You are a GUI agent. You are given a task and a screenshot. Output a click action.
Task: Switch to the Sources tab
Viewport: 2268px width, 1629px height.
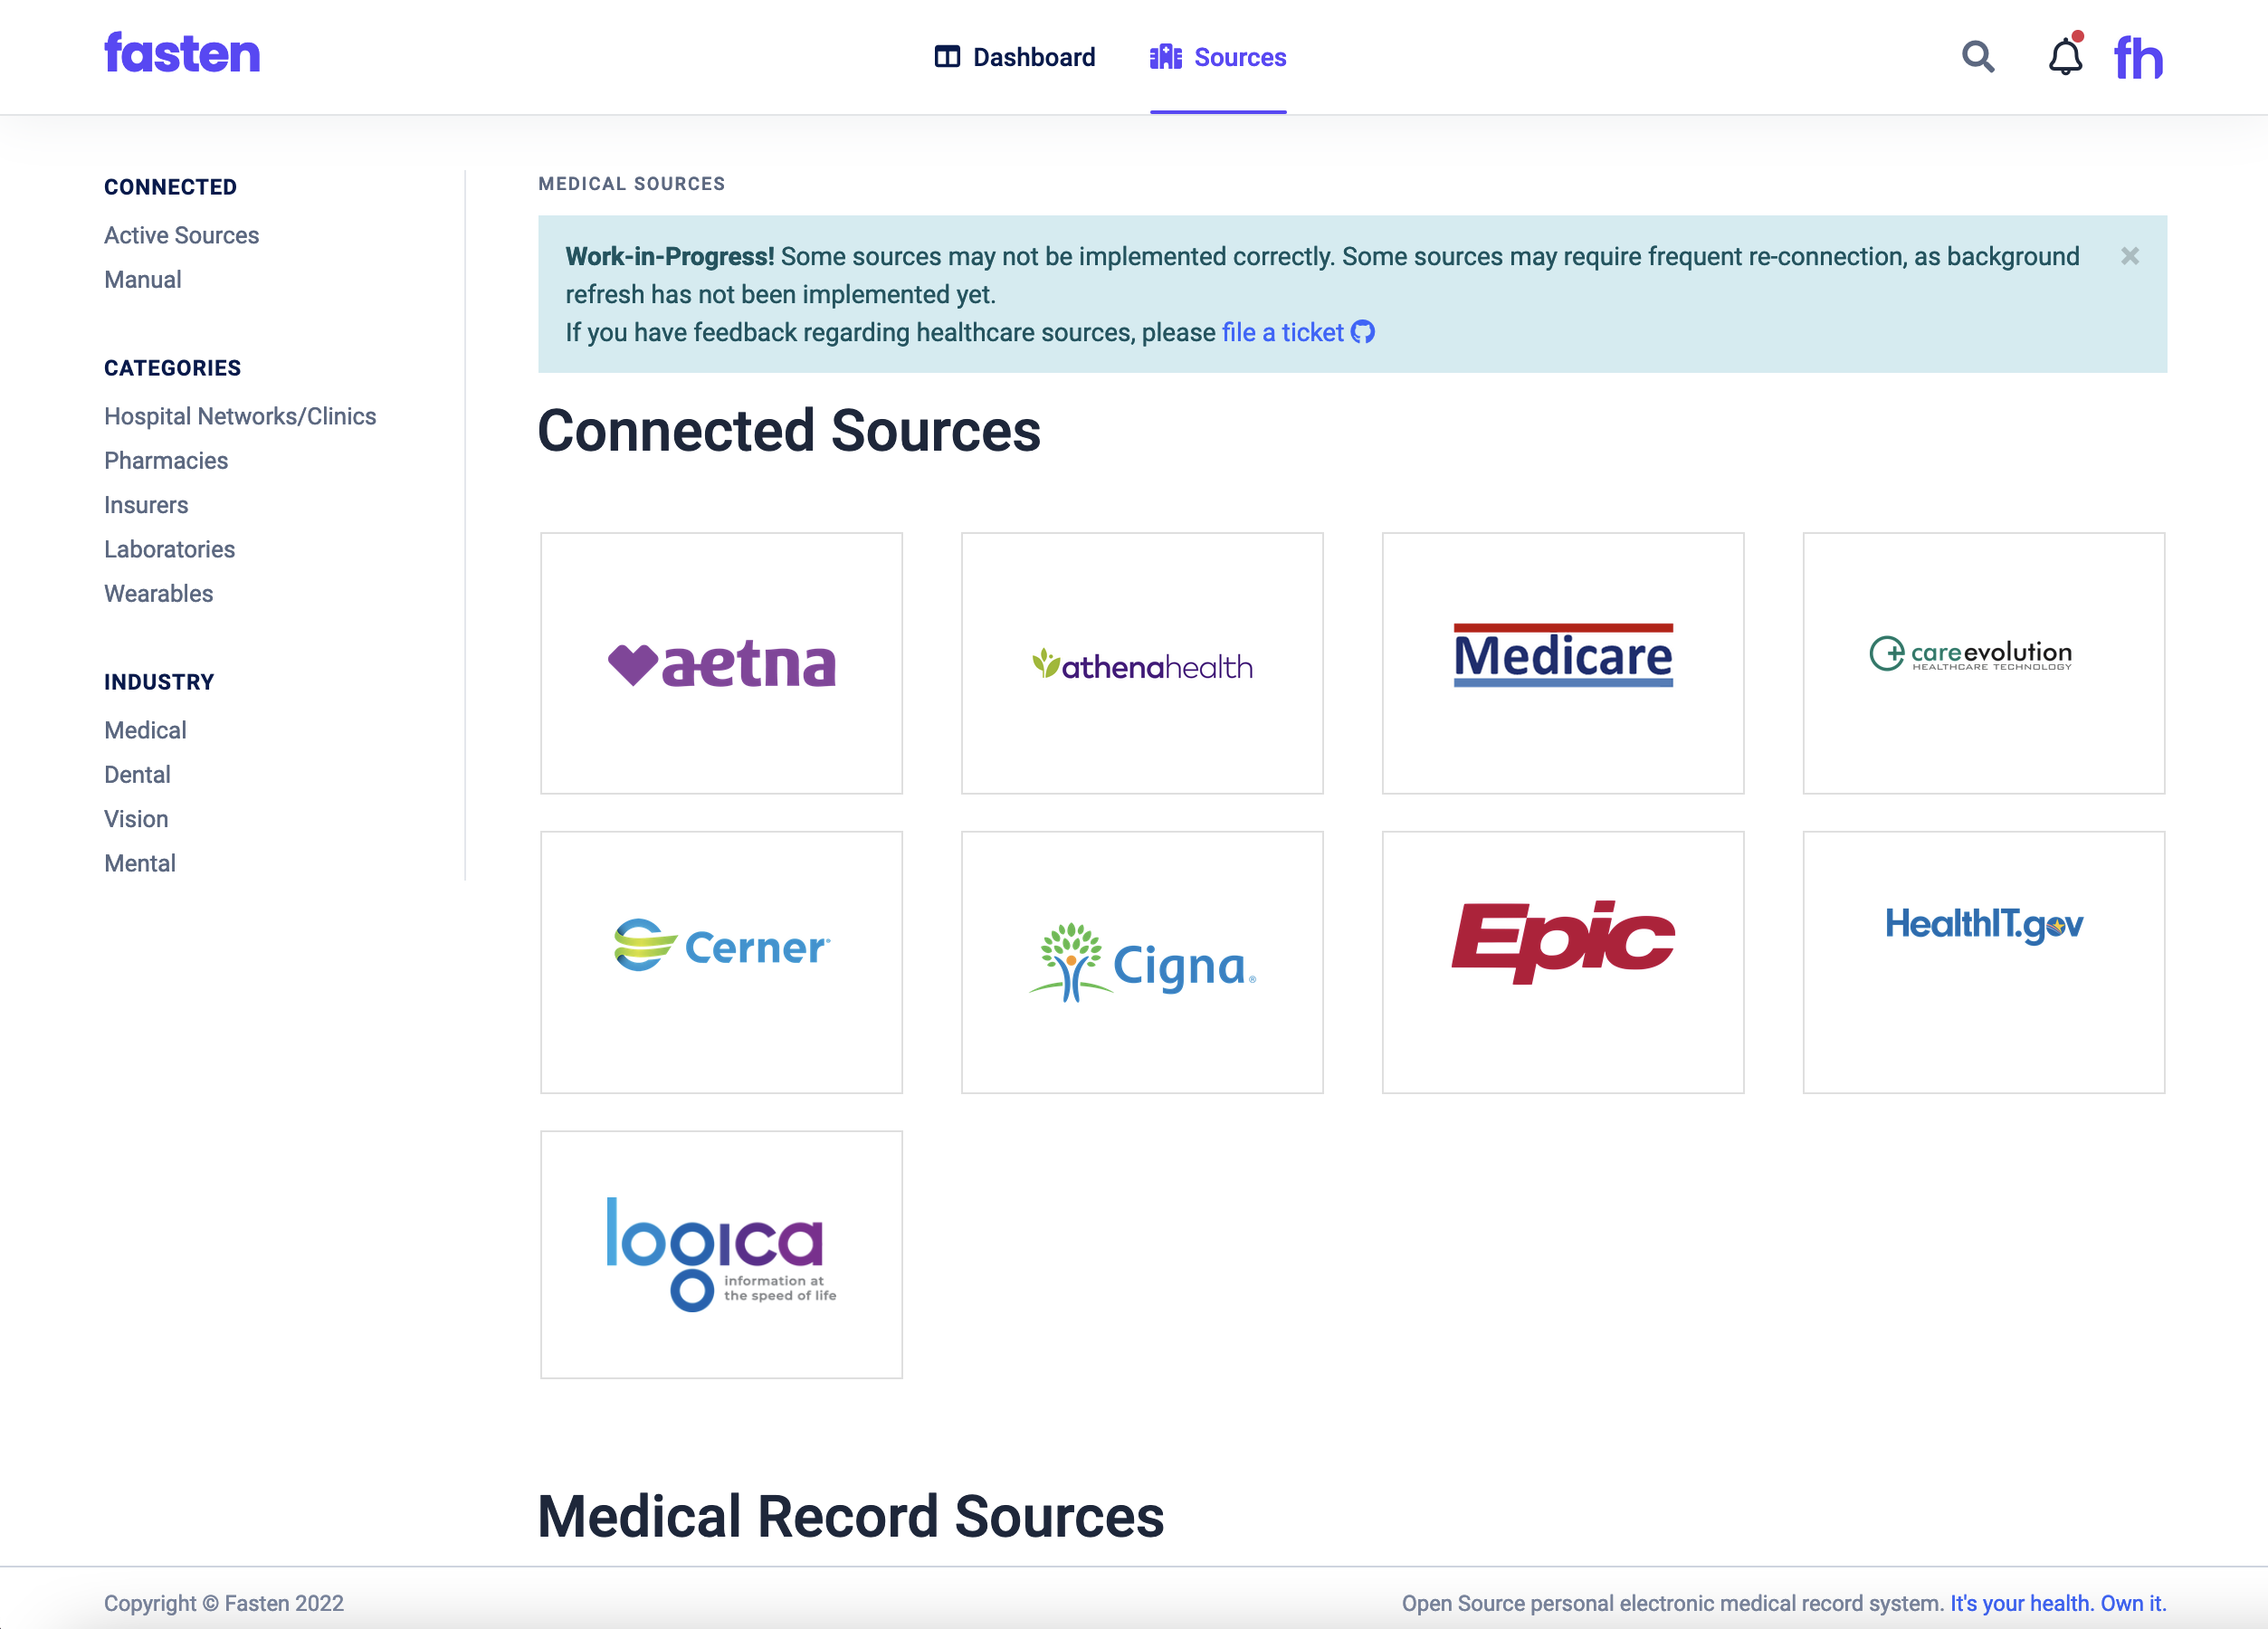(x=1218, y=57)
